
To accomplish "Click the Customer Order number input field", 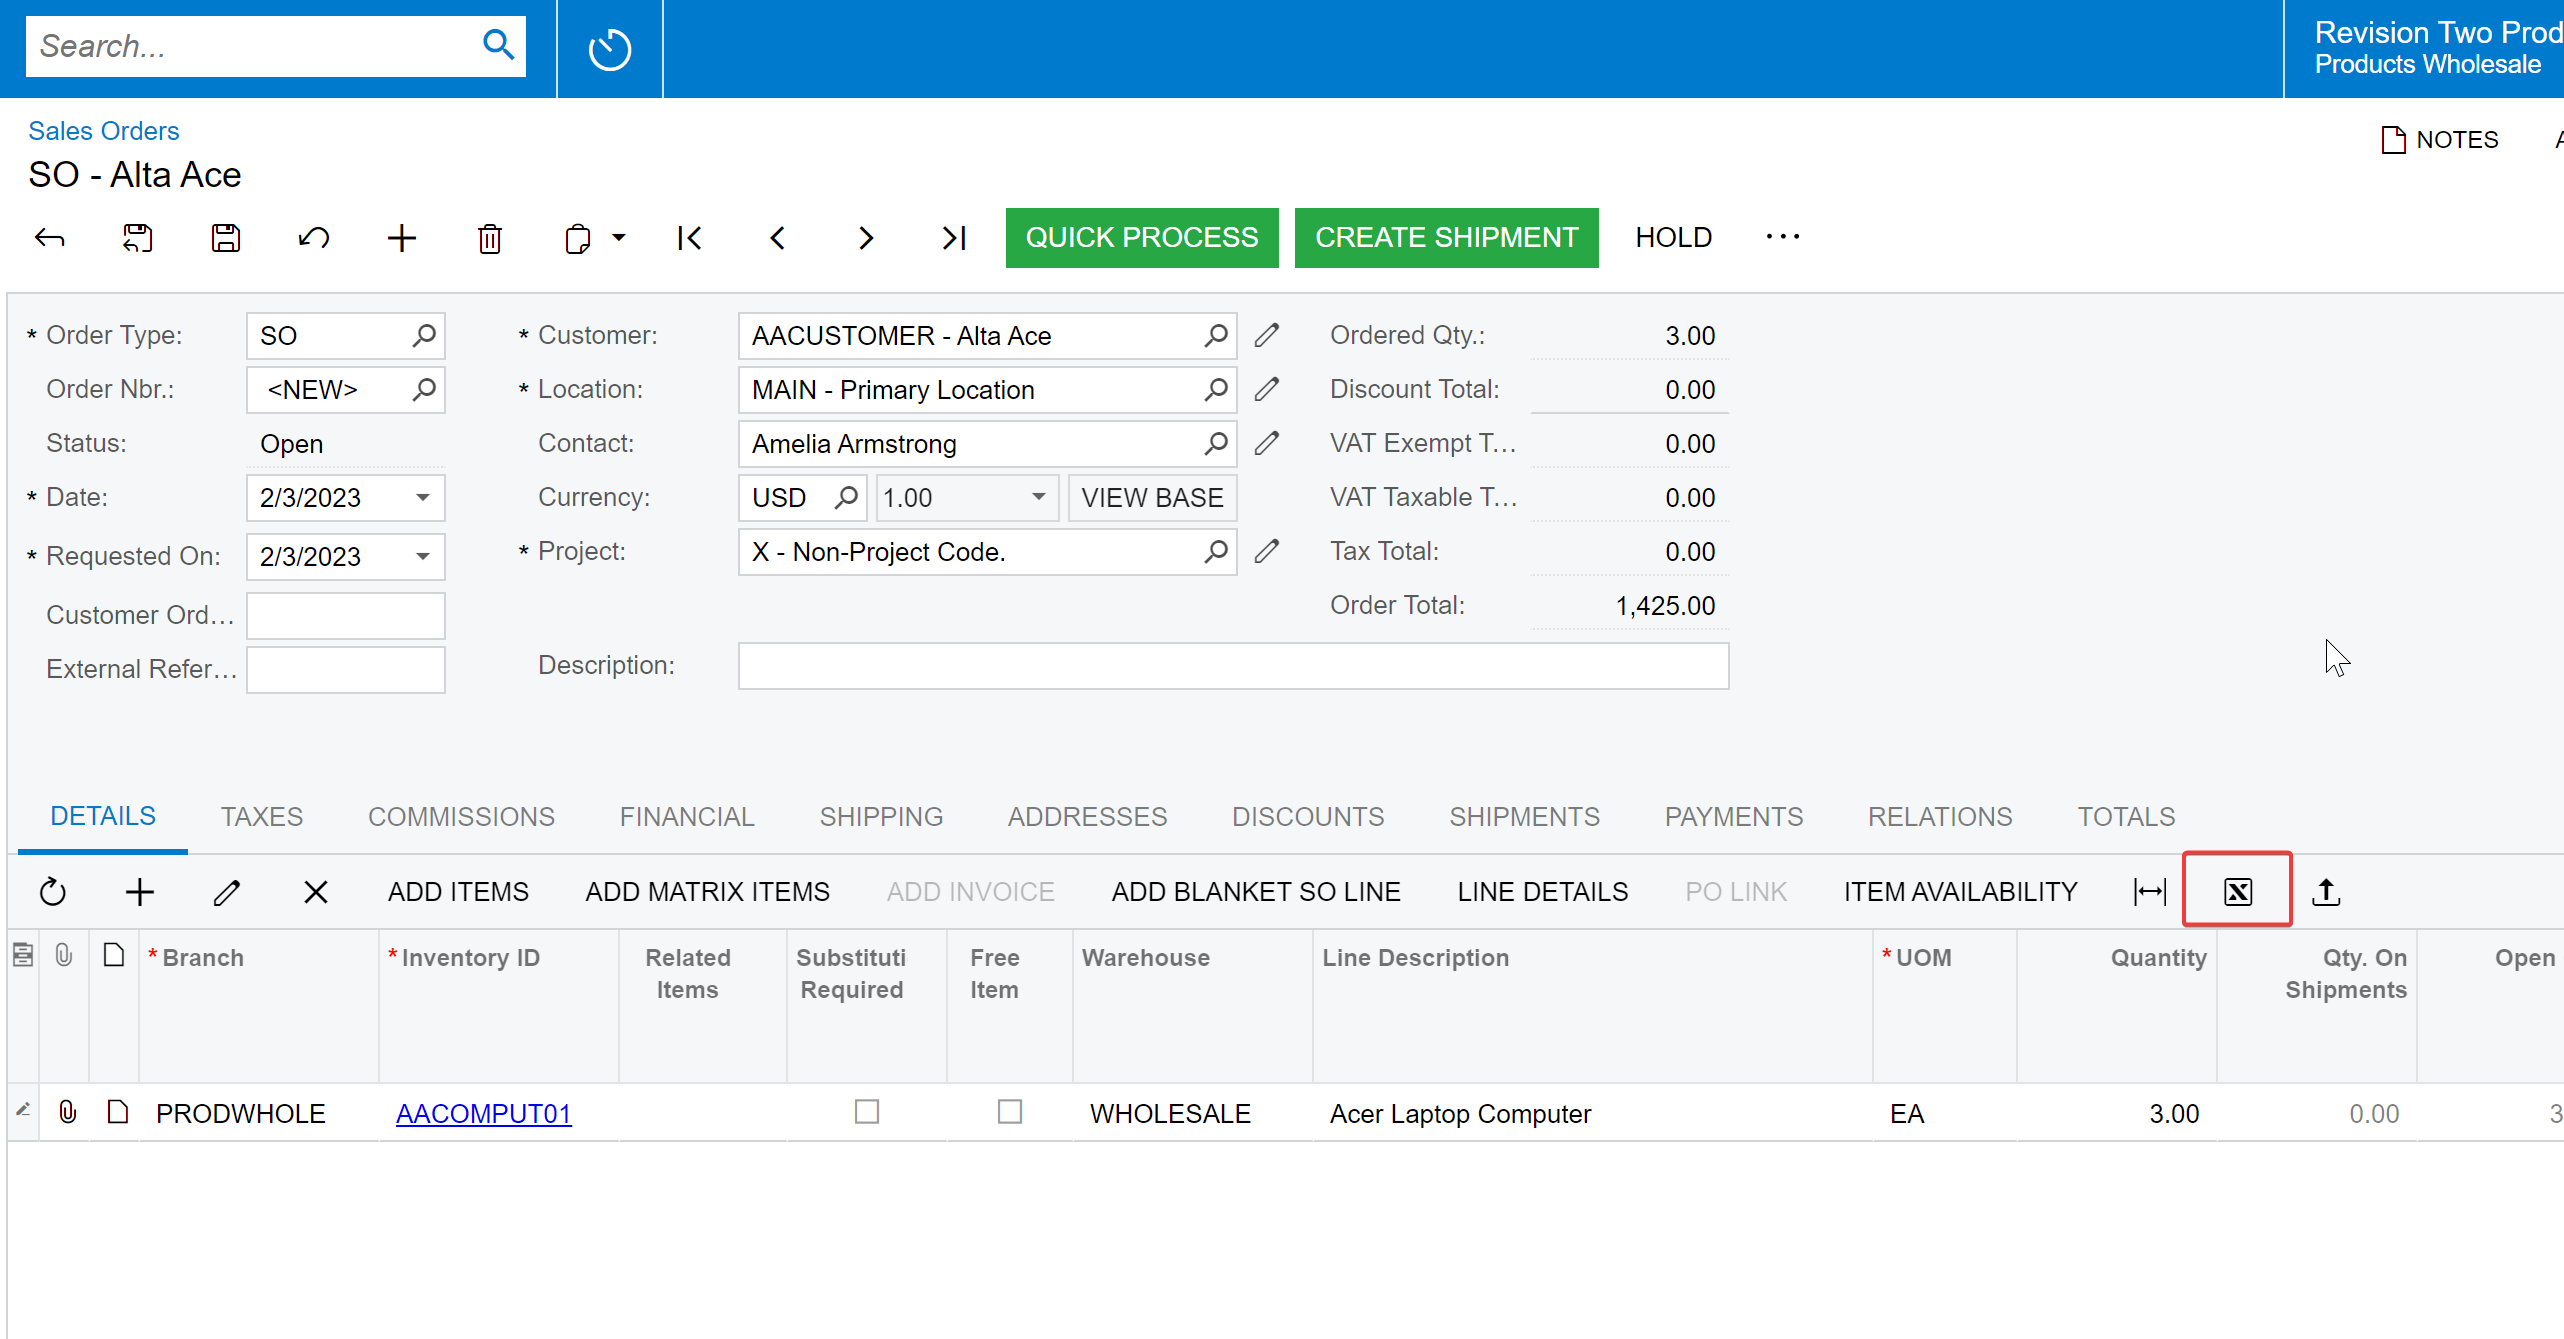I will (344, 615).
